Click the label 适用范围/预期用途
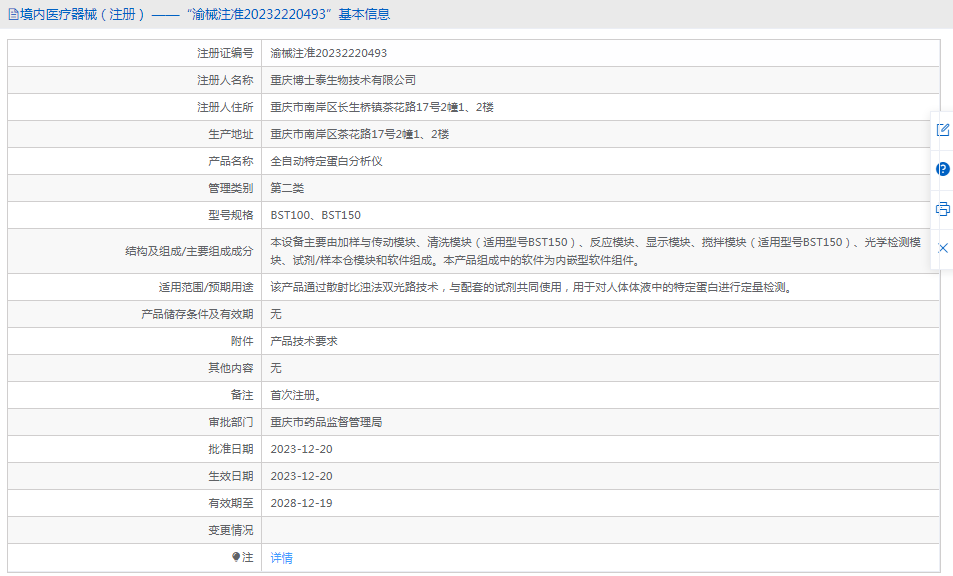The image size is (953, 576). [206, 287]
